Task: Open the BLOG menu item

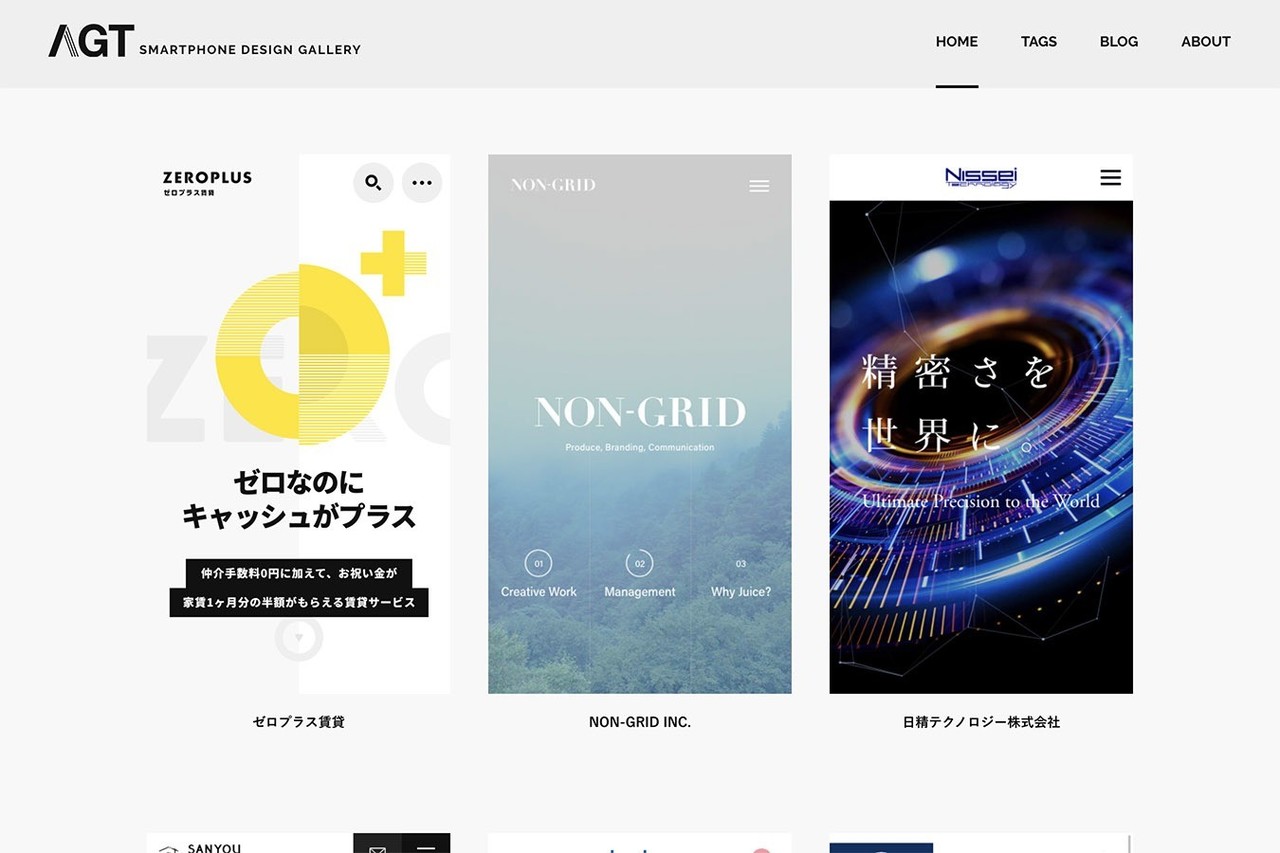Action: (1119, 42)
